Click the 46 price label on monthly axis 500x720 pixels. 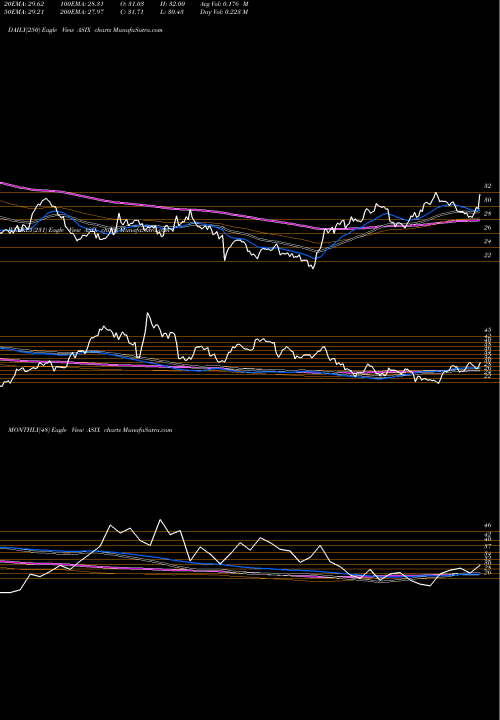[x=488, y=525]
